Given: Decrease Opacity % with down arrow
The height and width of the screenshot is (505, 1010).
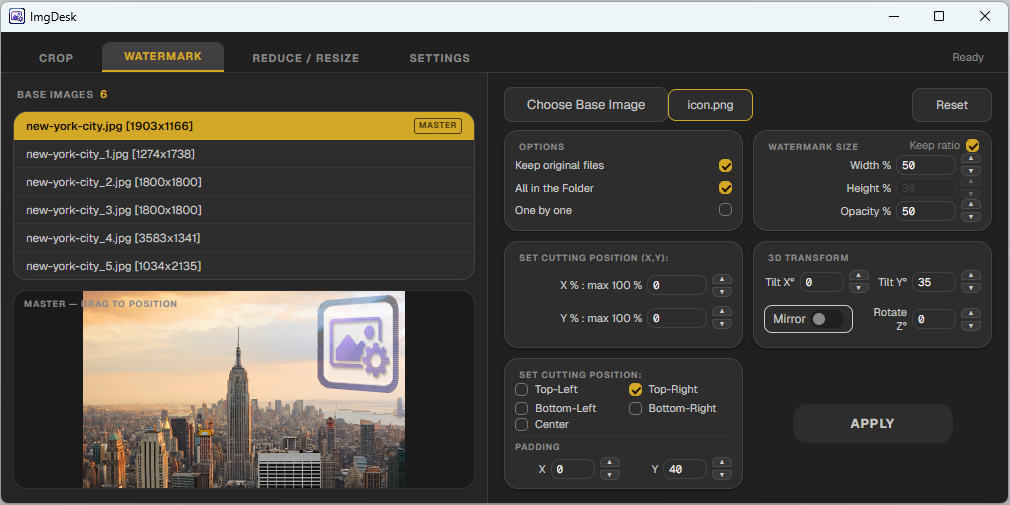Looking at the screenshot, I should [971, 216].
